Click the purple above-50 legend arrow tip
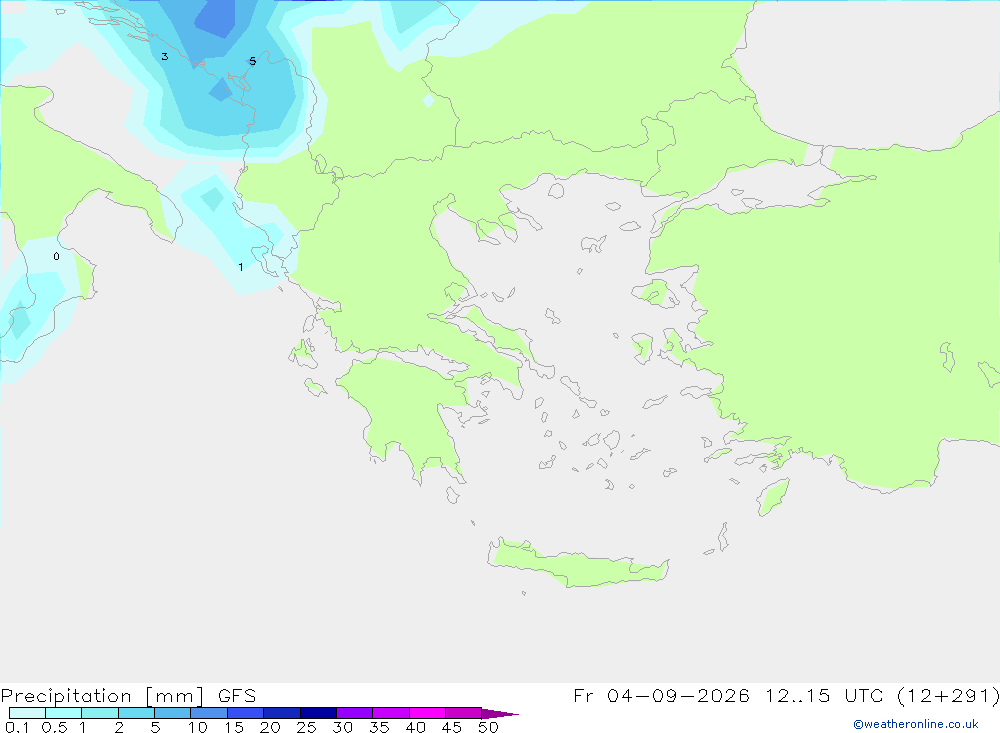The height and width of the screenshot is (733, 1000). tap(499, 714)
